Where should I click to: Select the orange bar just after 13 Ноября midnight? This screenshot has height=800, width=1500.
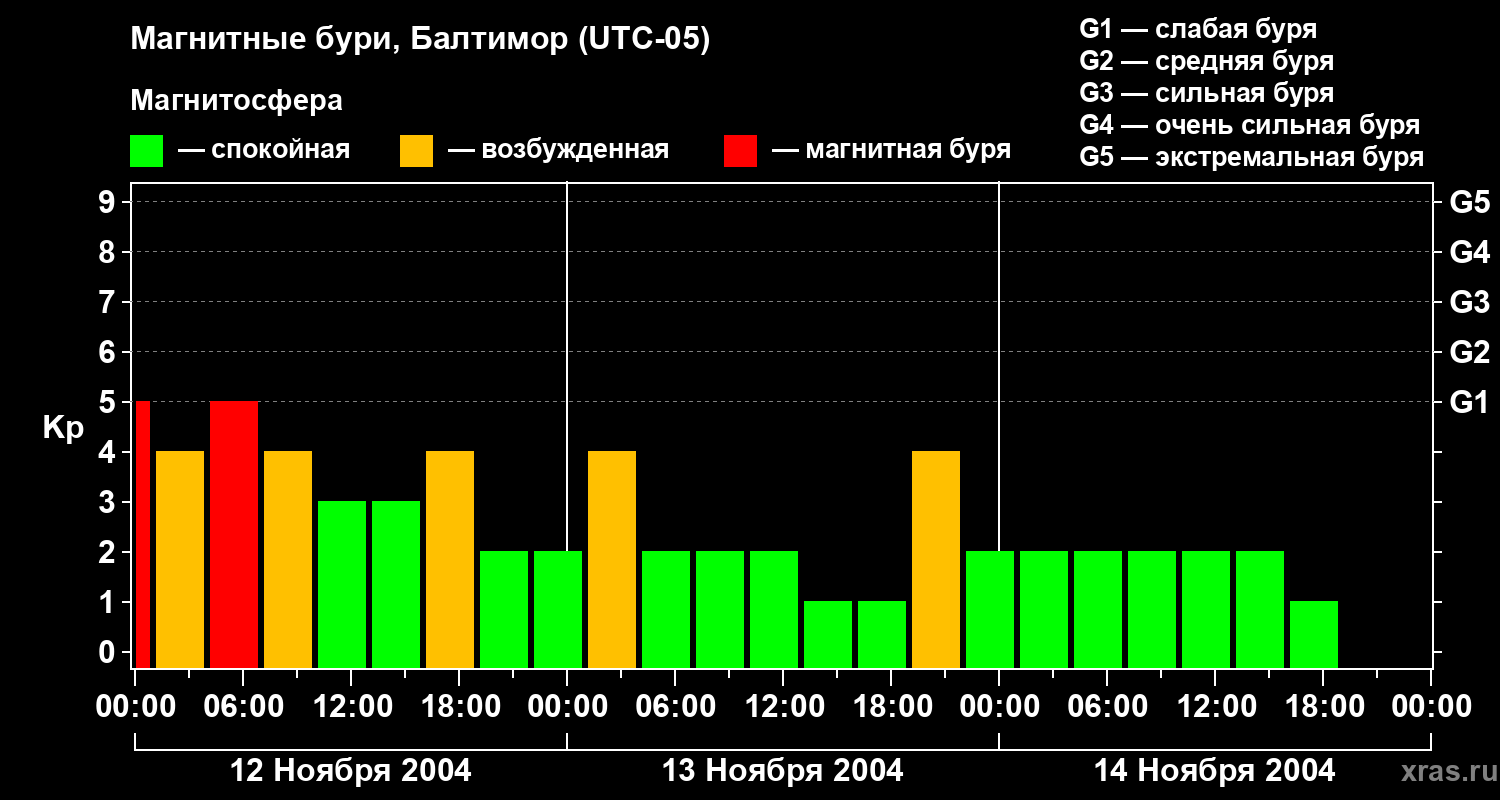click(x=612, y=559)
